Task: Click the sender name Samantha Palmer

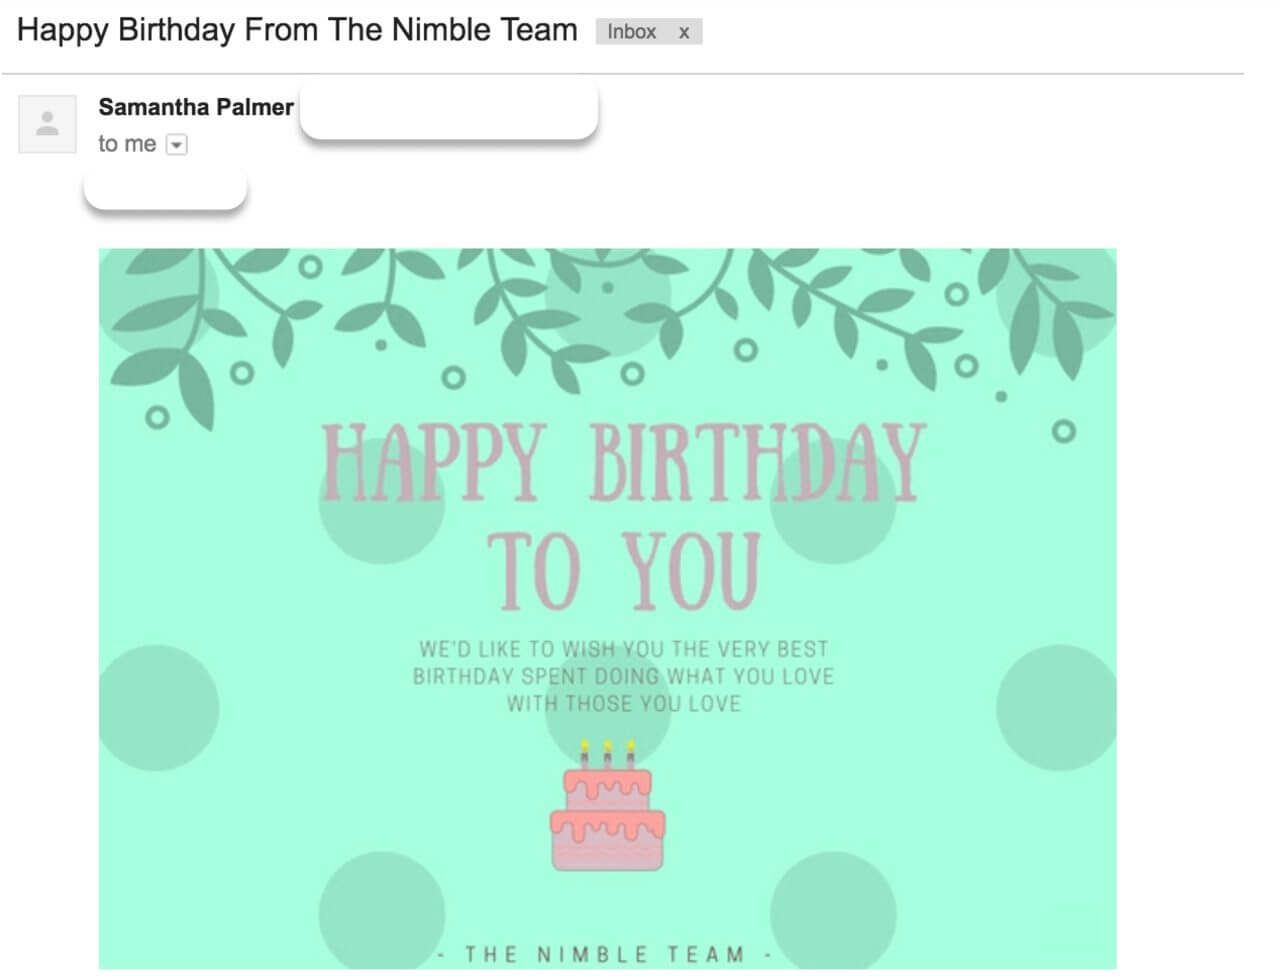Action: coord(196,107)
